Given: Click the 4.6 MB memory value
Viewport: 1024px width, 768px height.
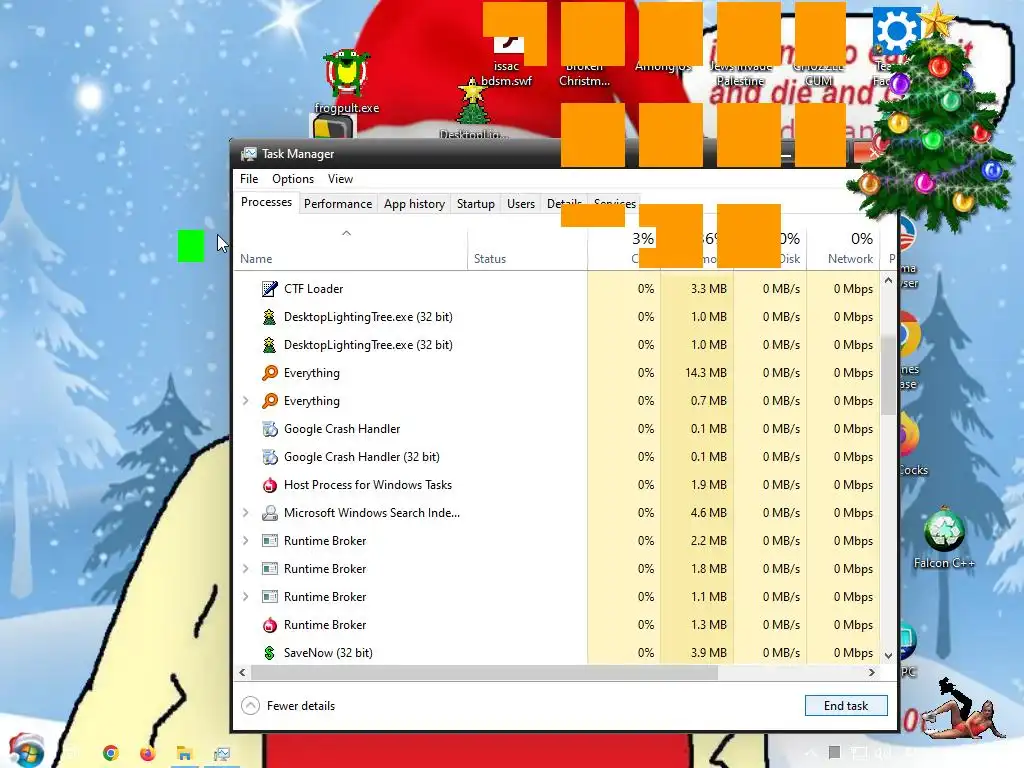Looking at the screenshot, I should pyautogui.click(x=709, y=513).
